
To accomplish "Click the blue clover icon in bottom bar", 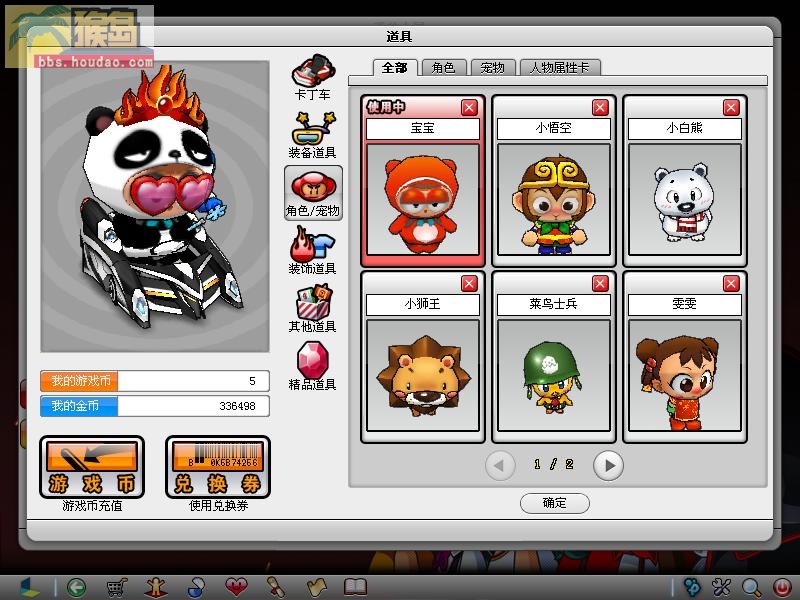I will pyautogui.click(x=692, y=587).
